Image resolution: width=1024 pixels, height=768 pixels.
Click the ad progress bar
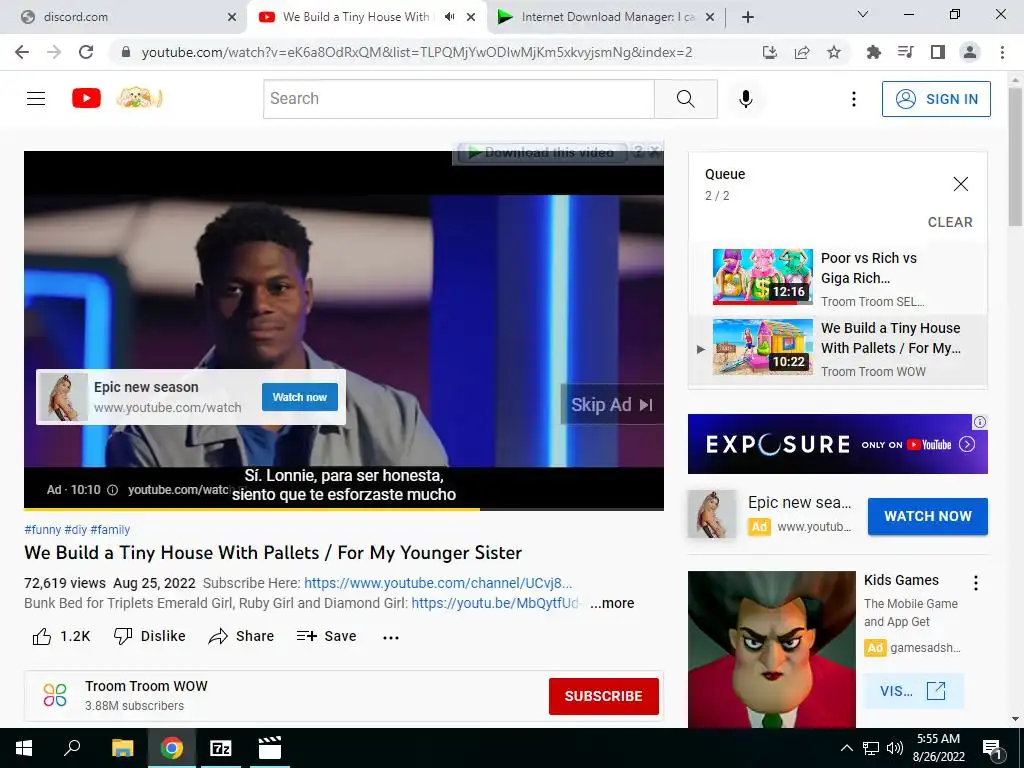[344, 509]
